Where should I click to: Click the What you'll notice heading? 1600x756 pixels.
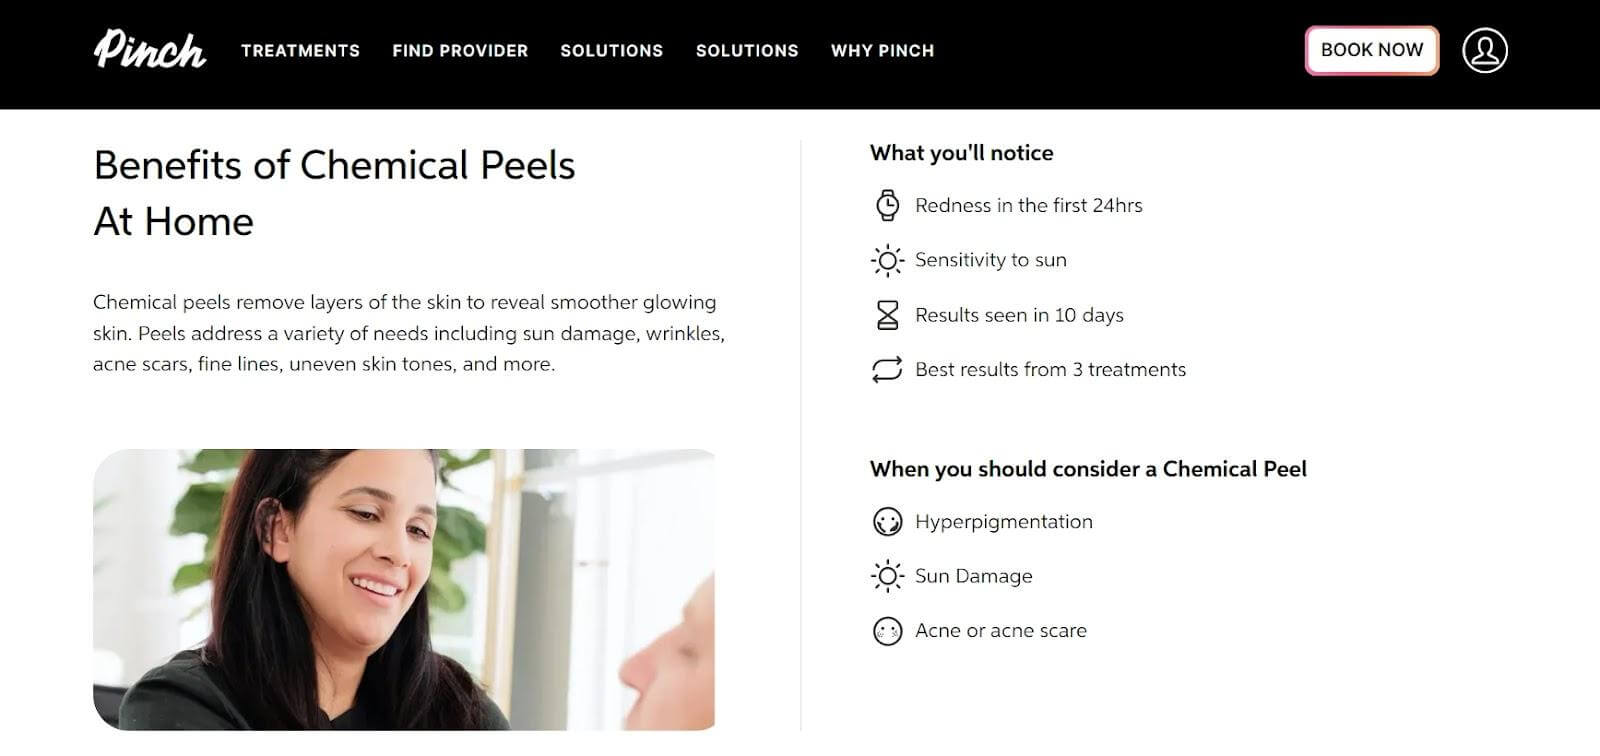pyautogui.click(x=961, y=153)
